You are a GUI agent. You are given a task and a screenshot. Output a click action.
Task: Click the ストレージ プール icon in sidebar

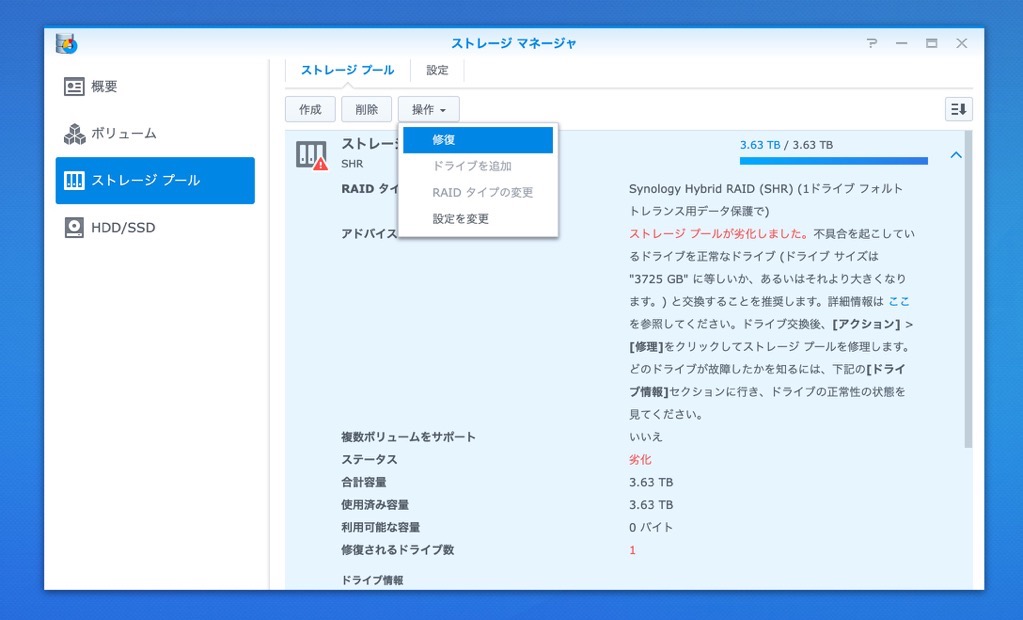coord(74,181)
